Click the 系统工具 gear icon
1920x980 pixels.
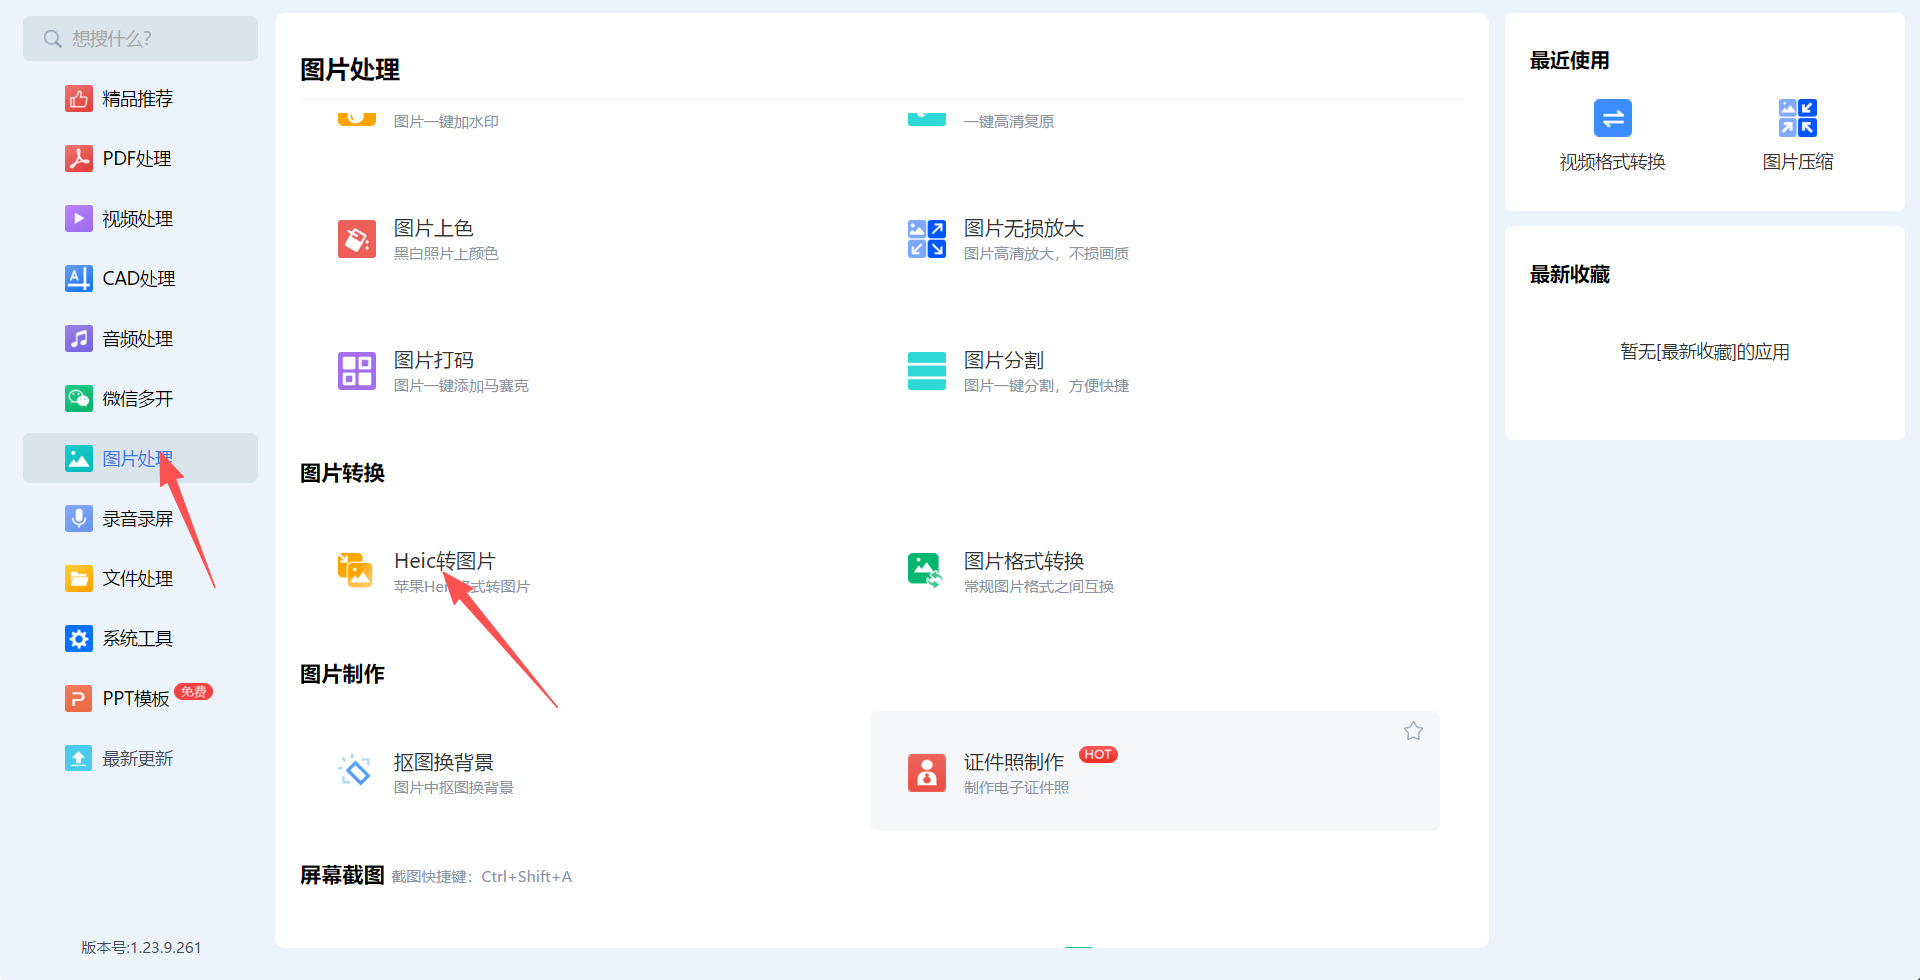(x=79, y=639)
